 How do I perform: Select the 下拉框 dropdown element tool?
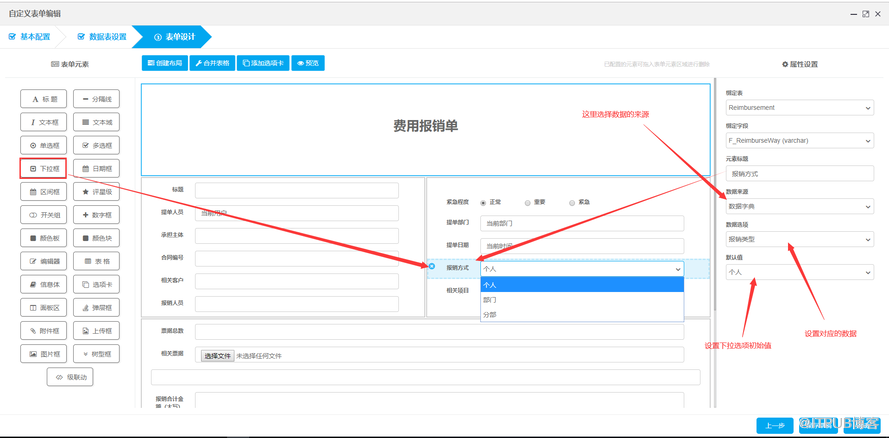point(44,169)
